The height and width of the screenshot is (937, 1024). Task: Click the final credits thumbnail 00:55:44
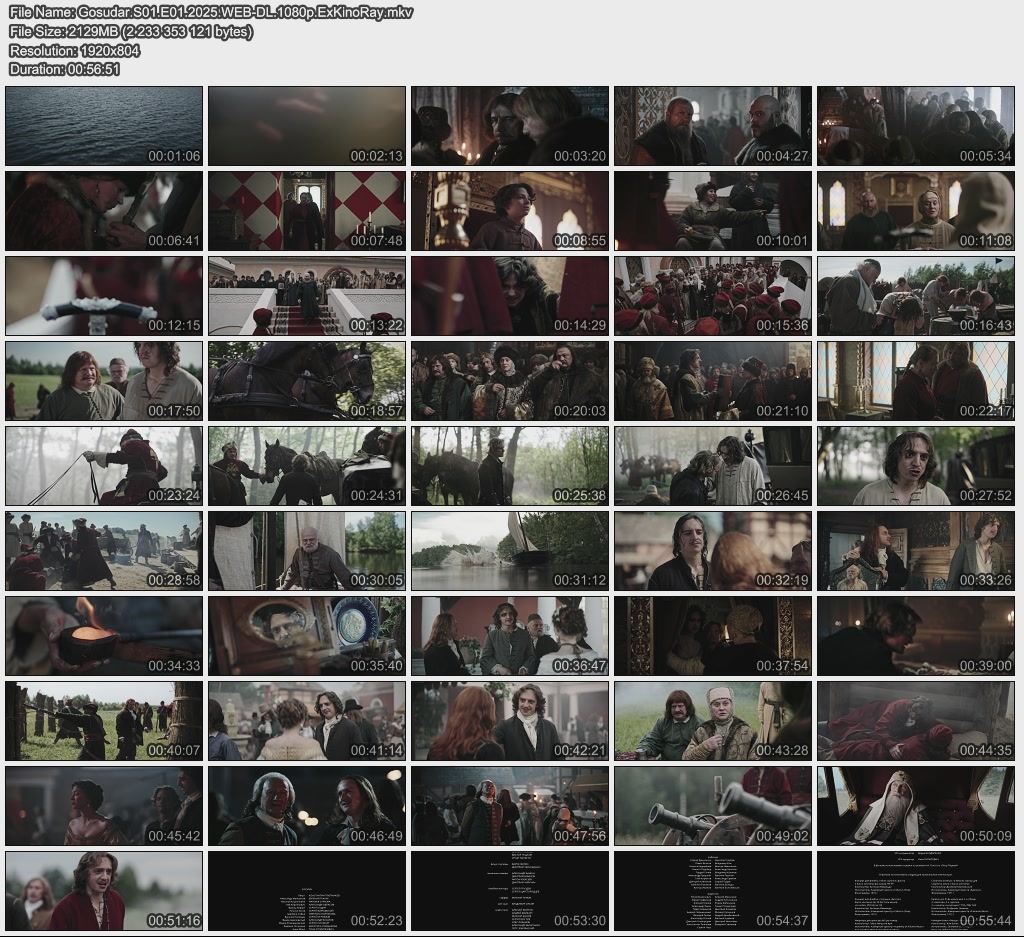click(916, 891)
